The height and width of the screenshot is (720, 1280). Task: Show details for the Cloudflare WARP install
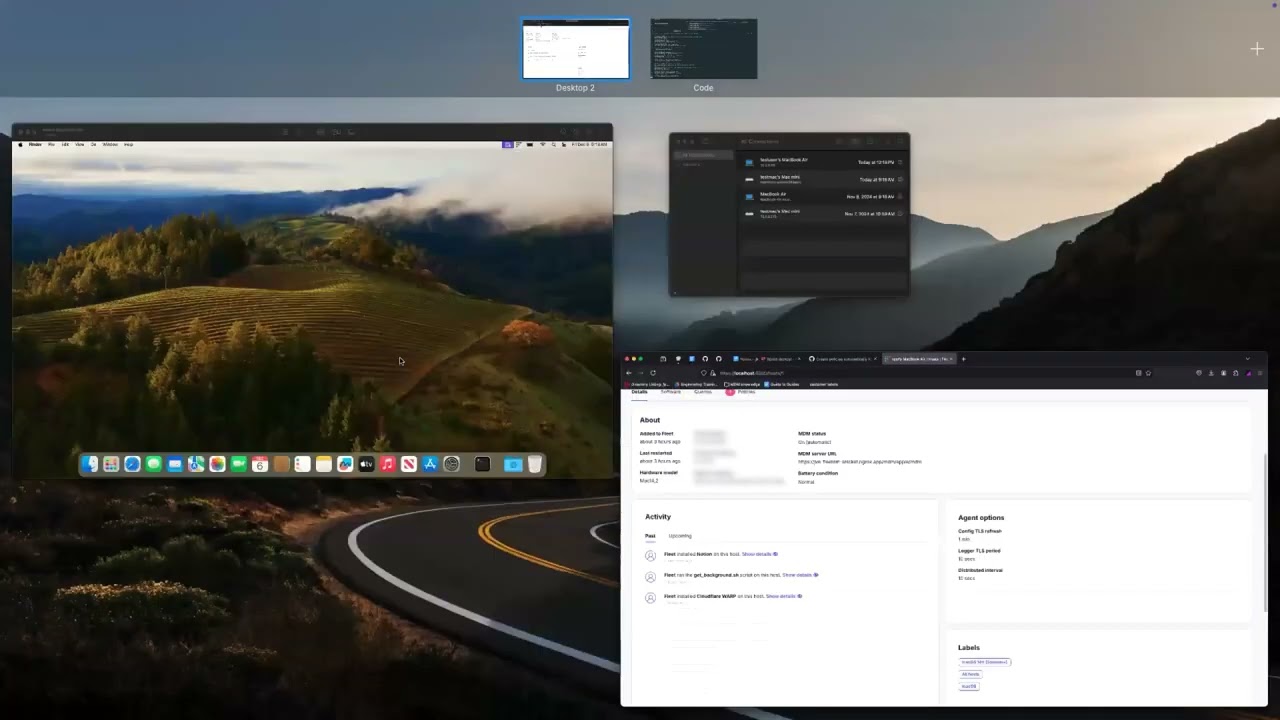(784, 596)
